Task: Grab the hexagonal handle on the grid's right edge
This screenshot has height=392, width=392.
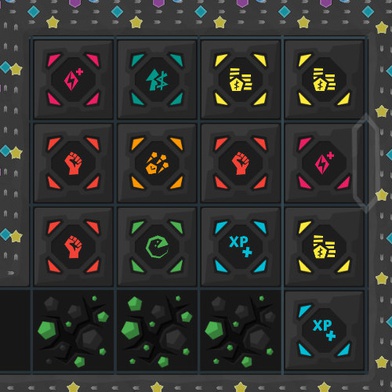Action: pyautogui.click(x=366, y=163)
